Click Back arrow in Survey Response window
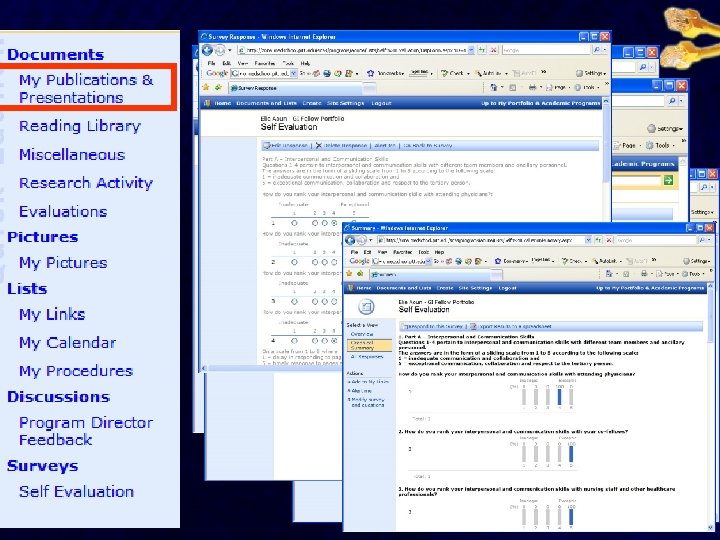 point(208,50)
